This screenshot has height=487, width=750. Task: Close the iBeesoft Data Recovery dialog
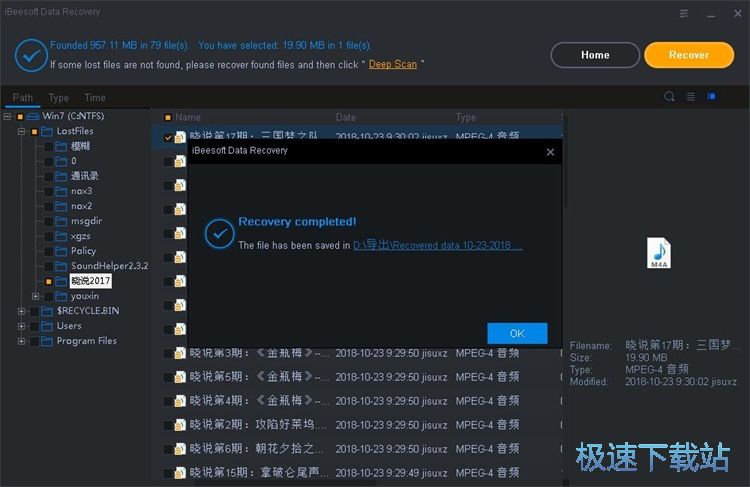551,152
